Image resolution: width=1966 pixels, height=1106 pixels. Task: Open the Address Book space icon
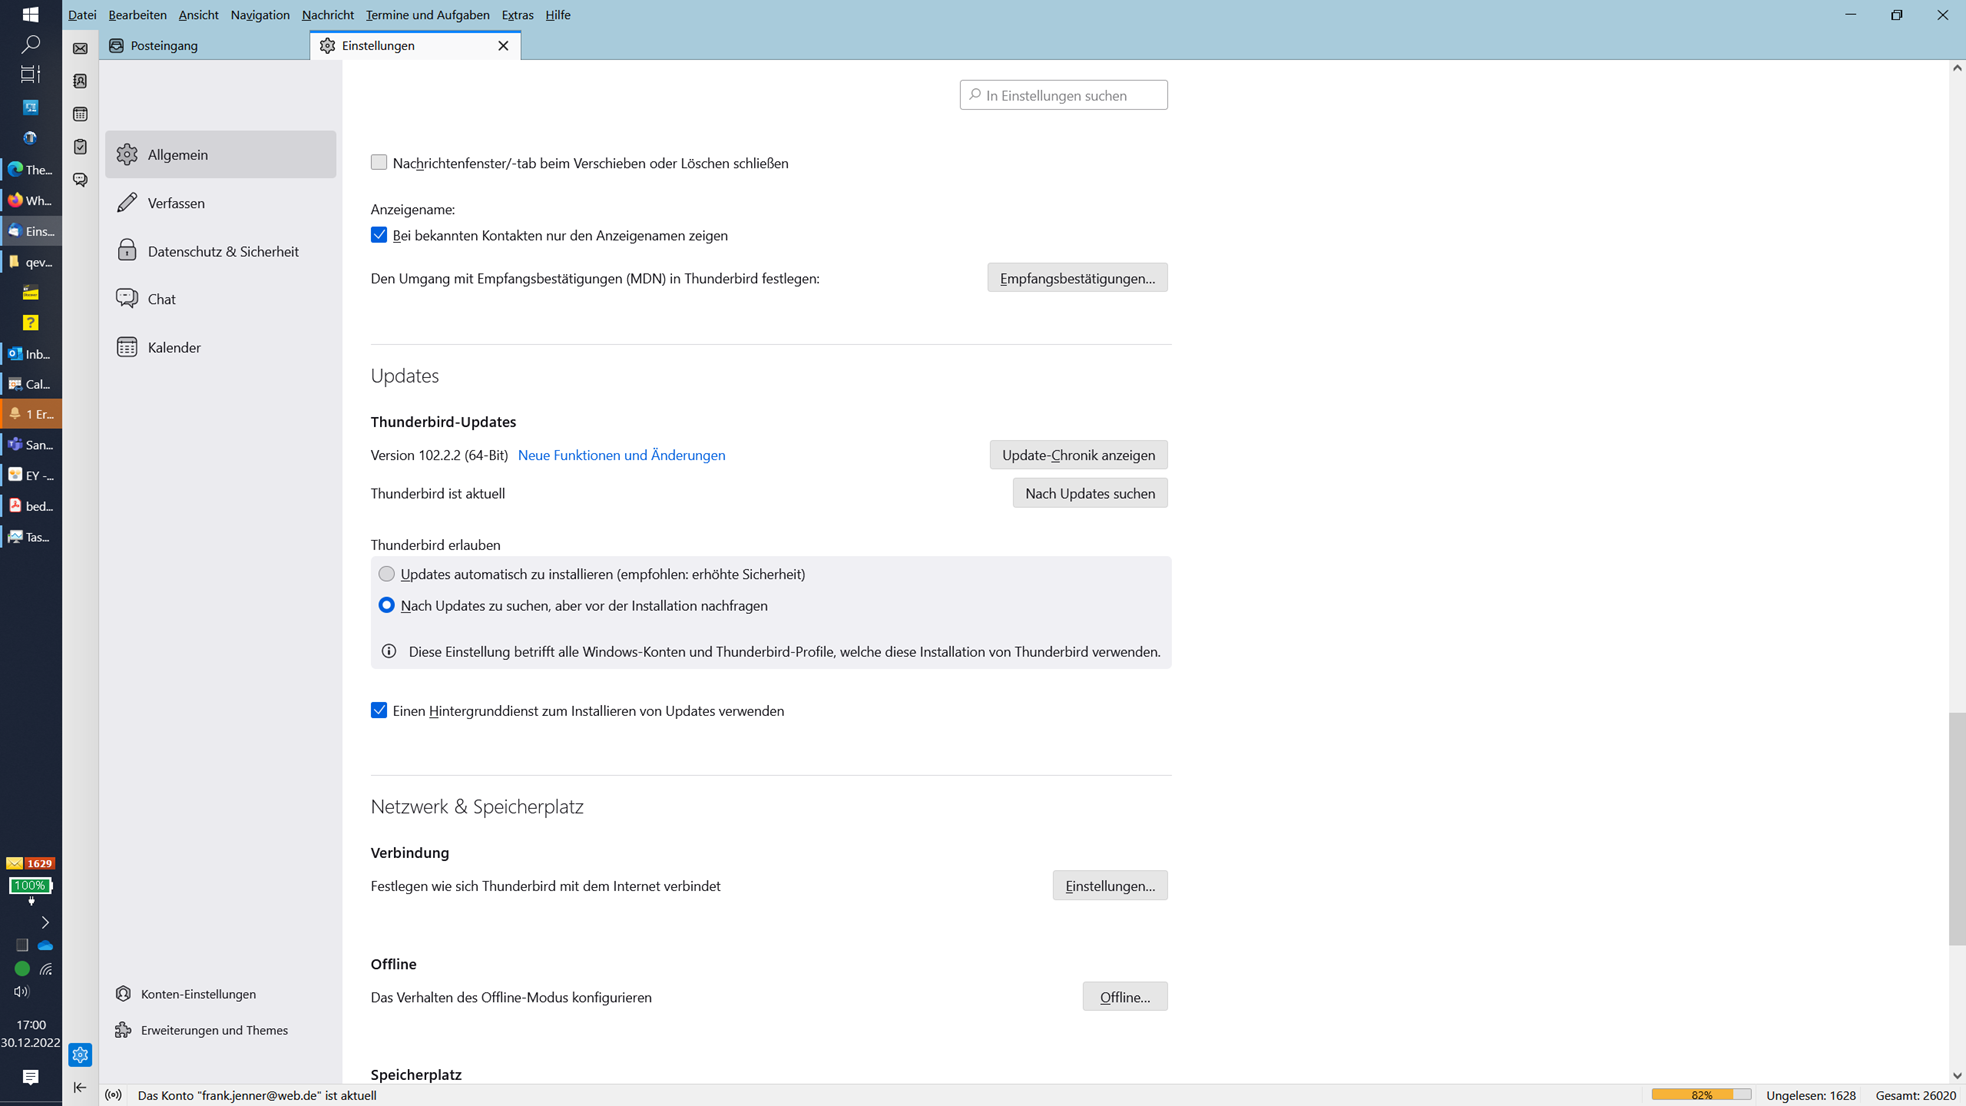pyautogui.click(x=80, y=81)
